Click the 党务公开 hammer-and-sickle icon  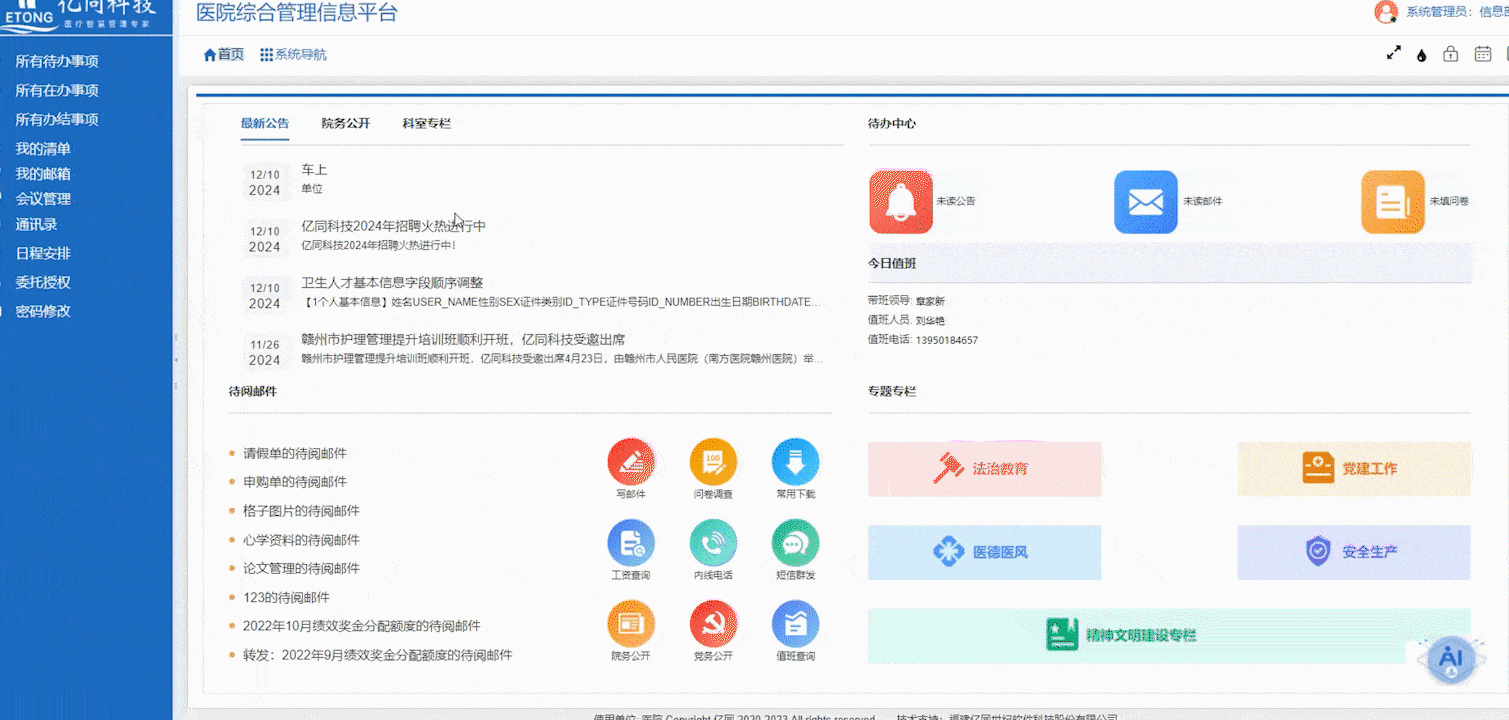click(713, 625)
